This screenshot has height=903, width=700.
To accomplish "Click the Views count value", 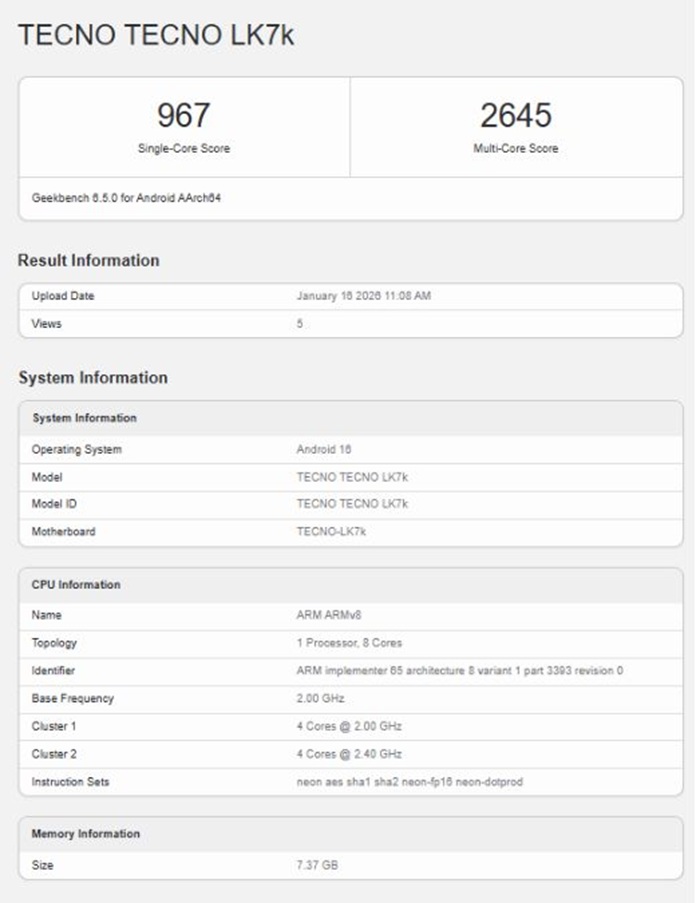I will [x=300, y=324].
